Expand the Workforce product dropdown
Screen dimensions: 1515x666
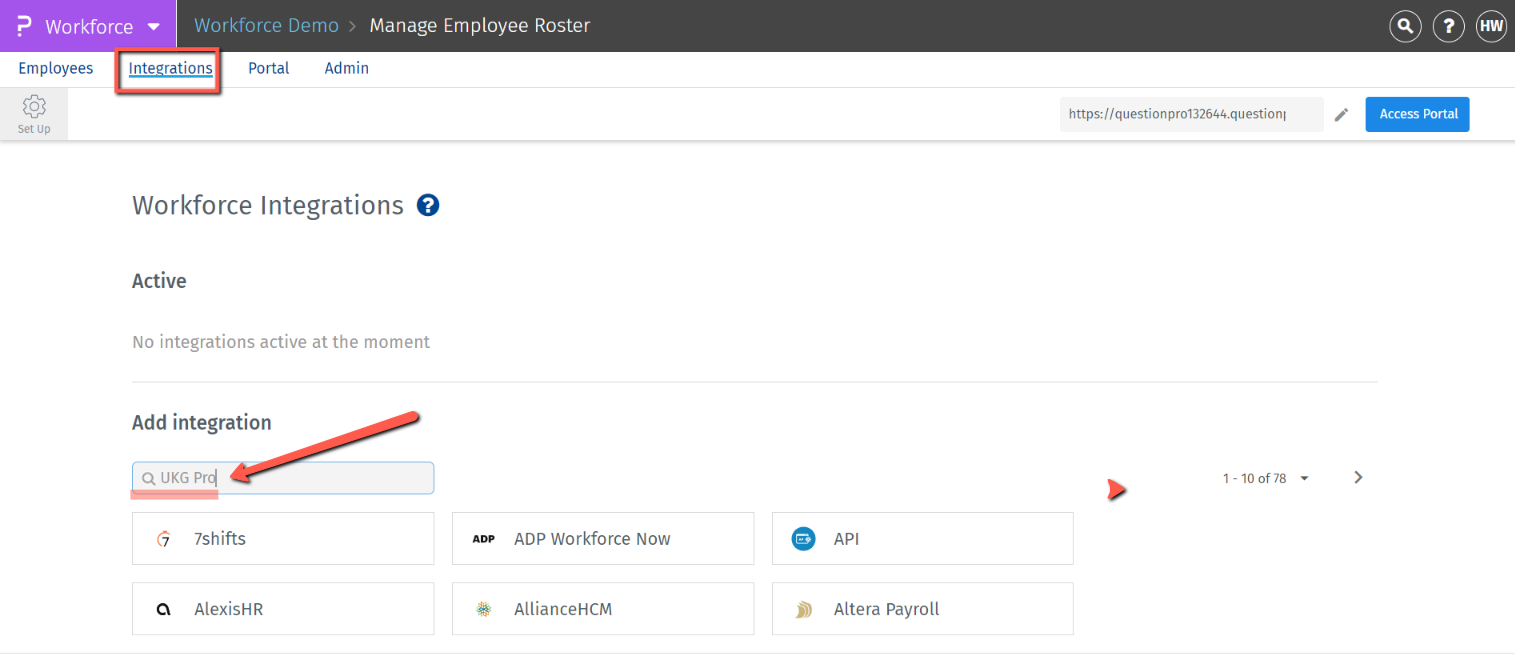[x=153, y=27]
